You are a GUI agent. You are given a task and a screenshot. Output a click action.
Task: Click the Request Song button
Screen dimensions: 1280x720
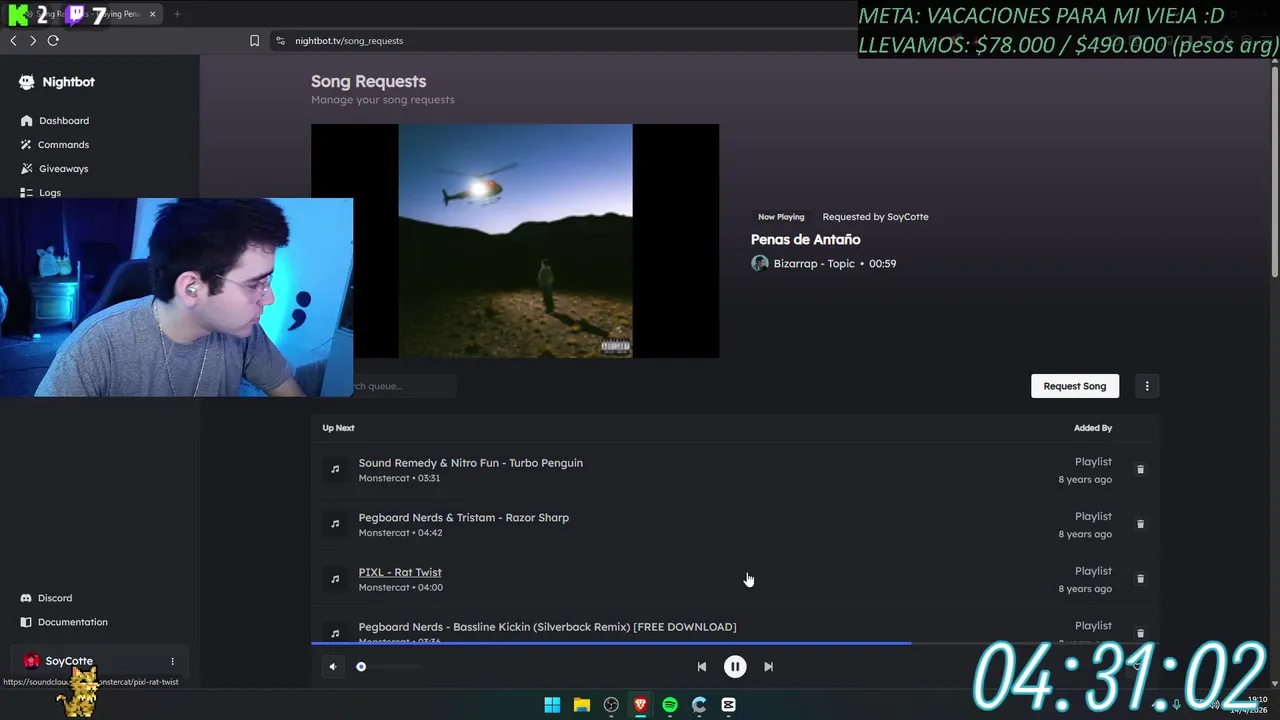(1075, 386)
